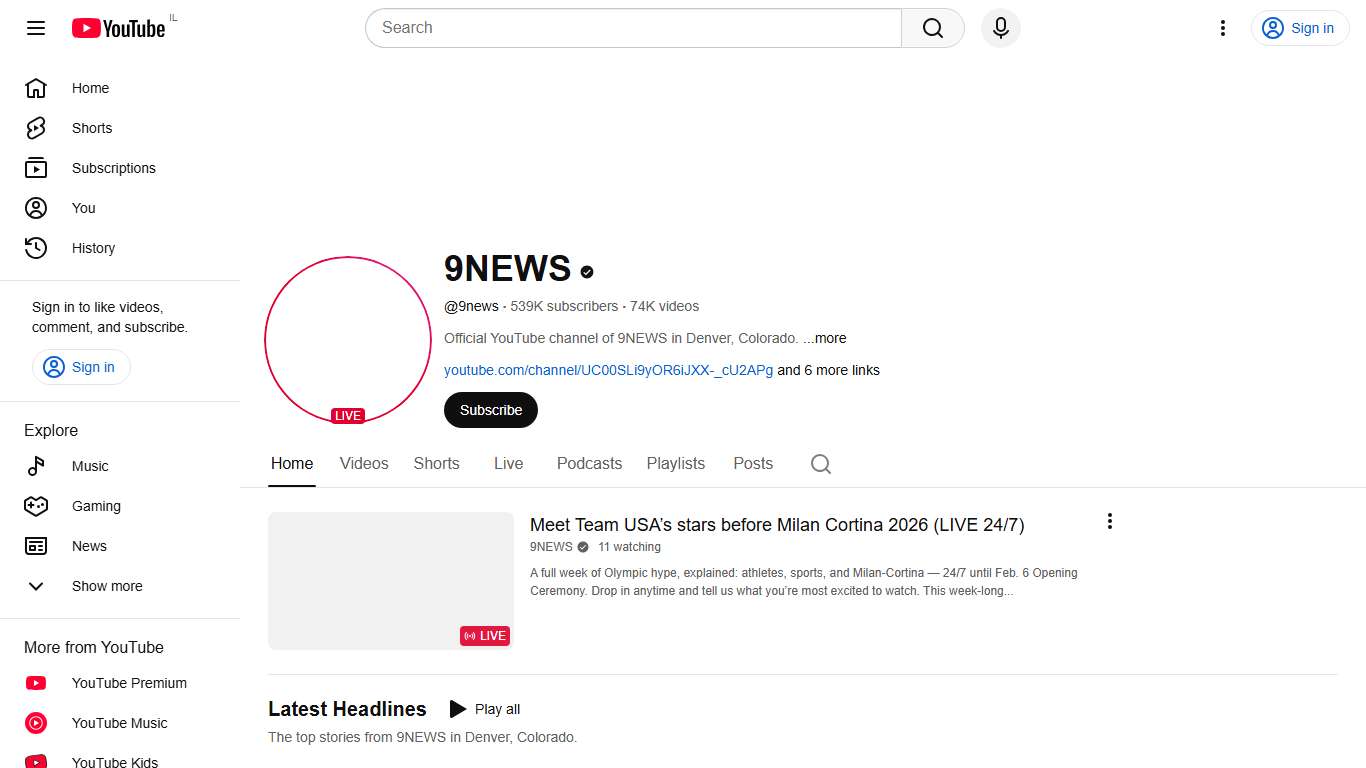
Task: Start voice search with microphone icon
Action: coord(1000,28)
